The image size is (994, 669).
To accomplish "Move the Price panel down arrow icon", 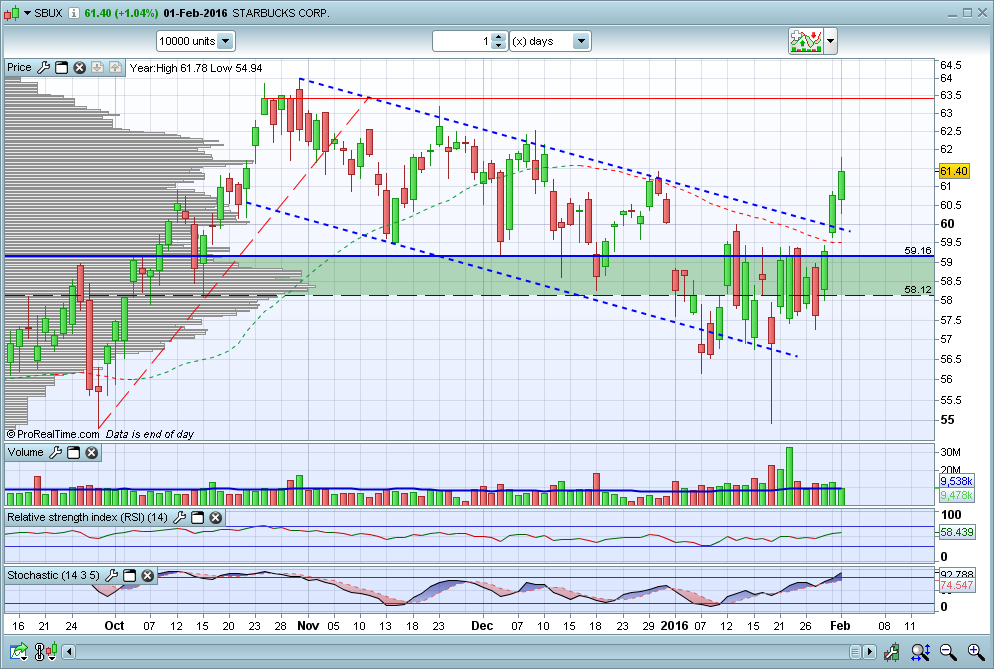I will [97, 67].
